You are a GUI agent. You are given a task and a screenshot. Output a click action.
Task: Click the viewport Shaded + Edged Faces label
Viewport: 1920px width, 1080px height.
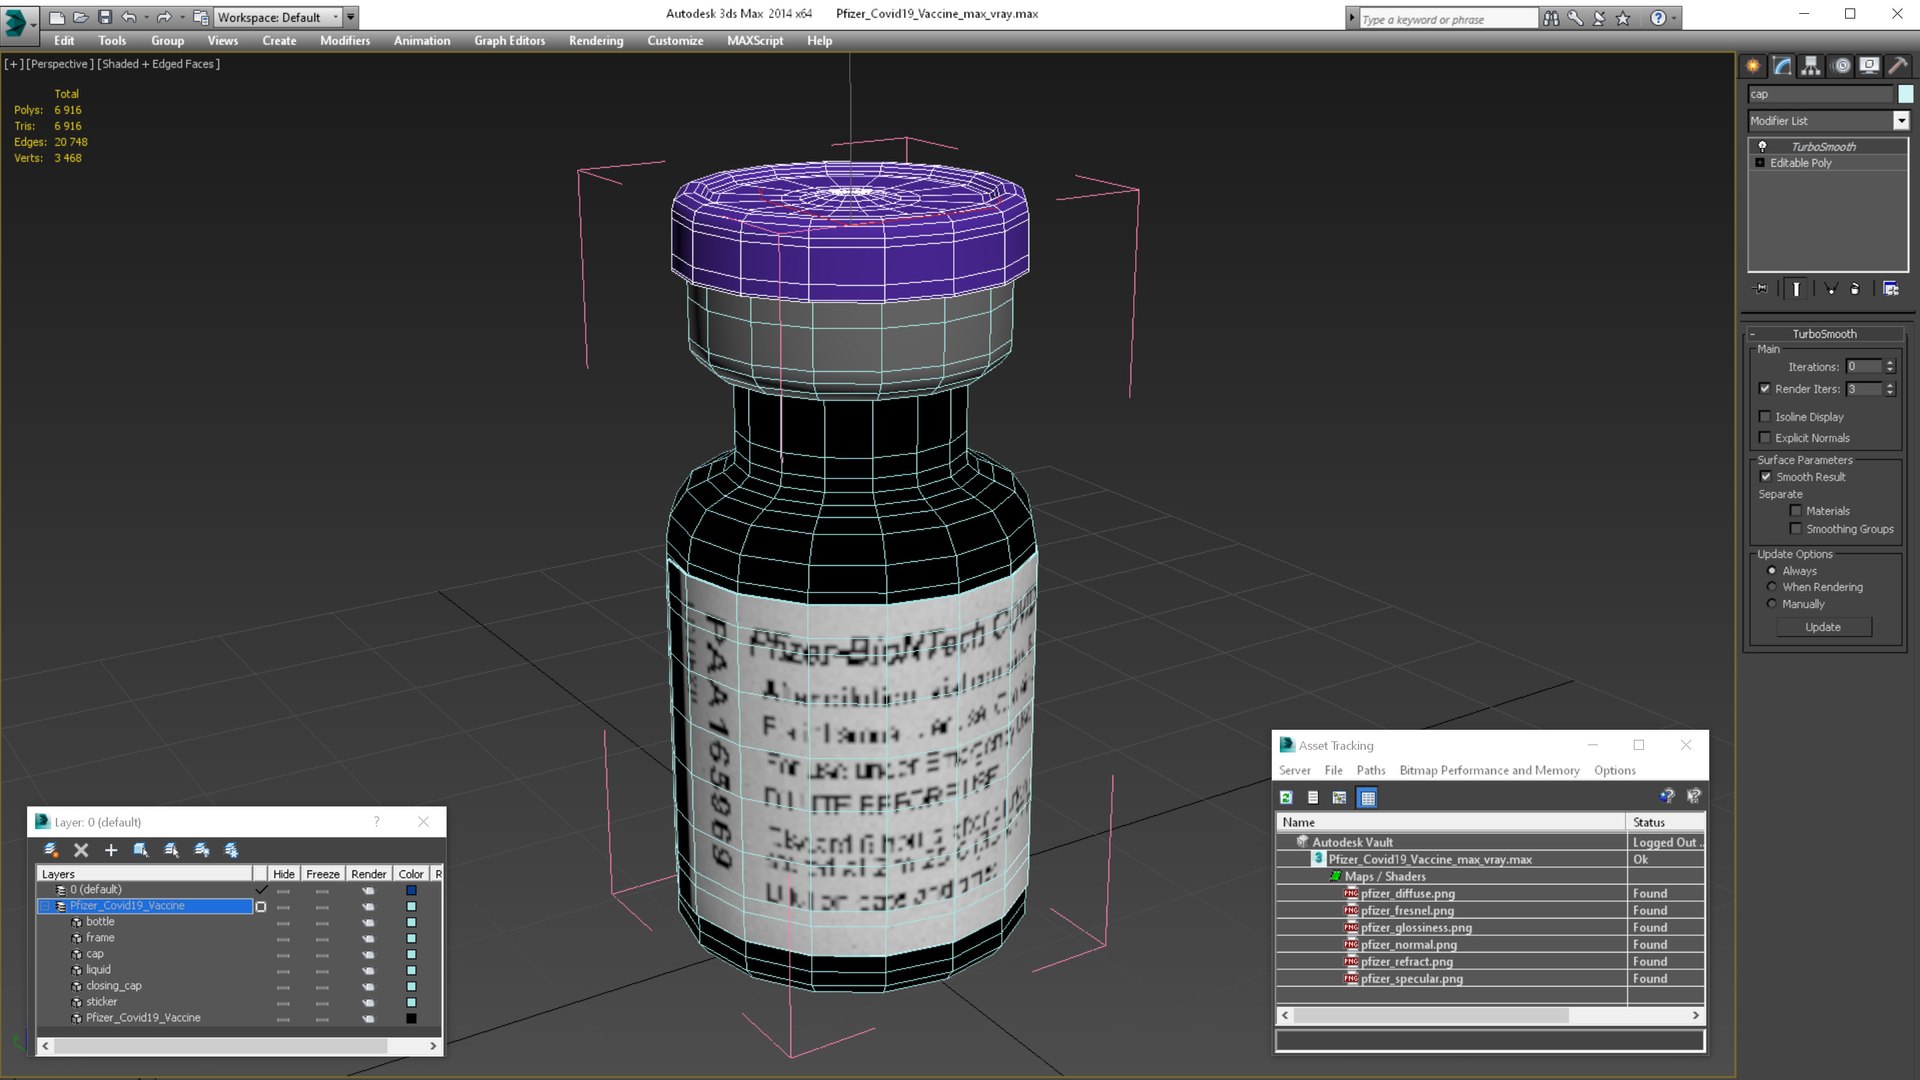(x=158, y=64)
